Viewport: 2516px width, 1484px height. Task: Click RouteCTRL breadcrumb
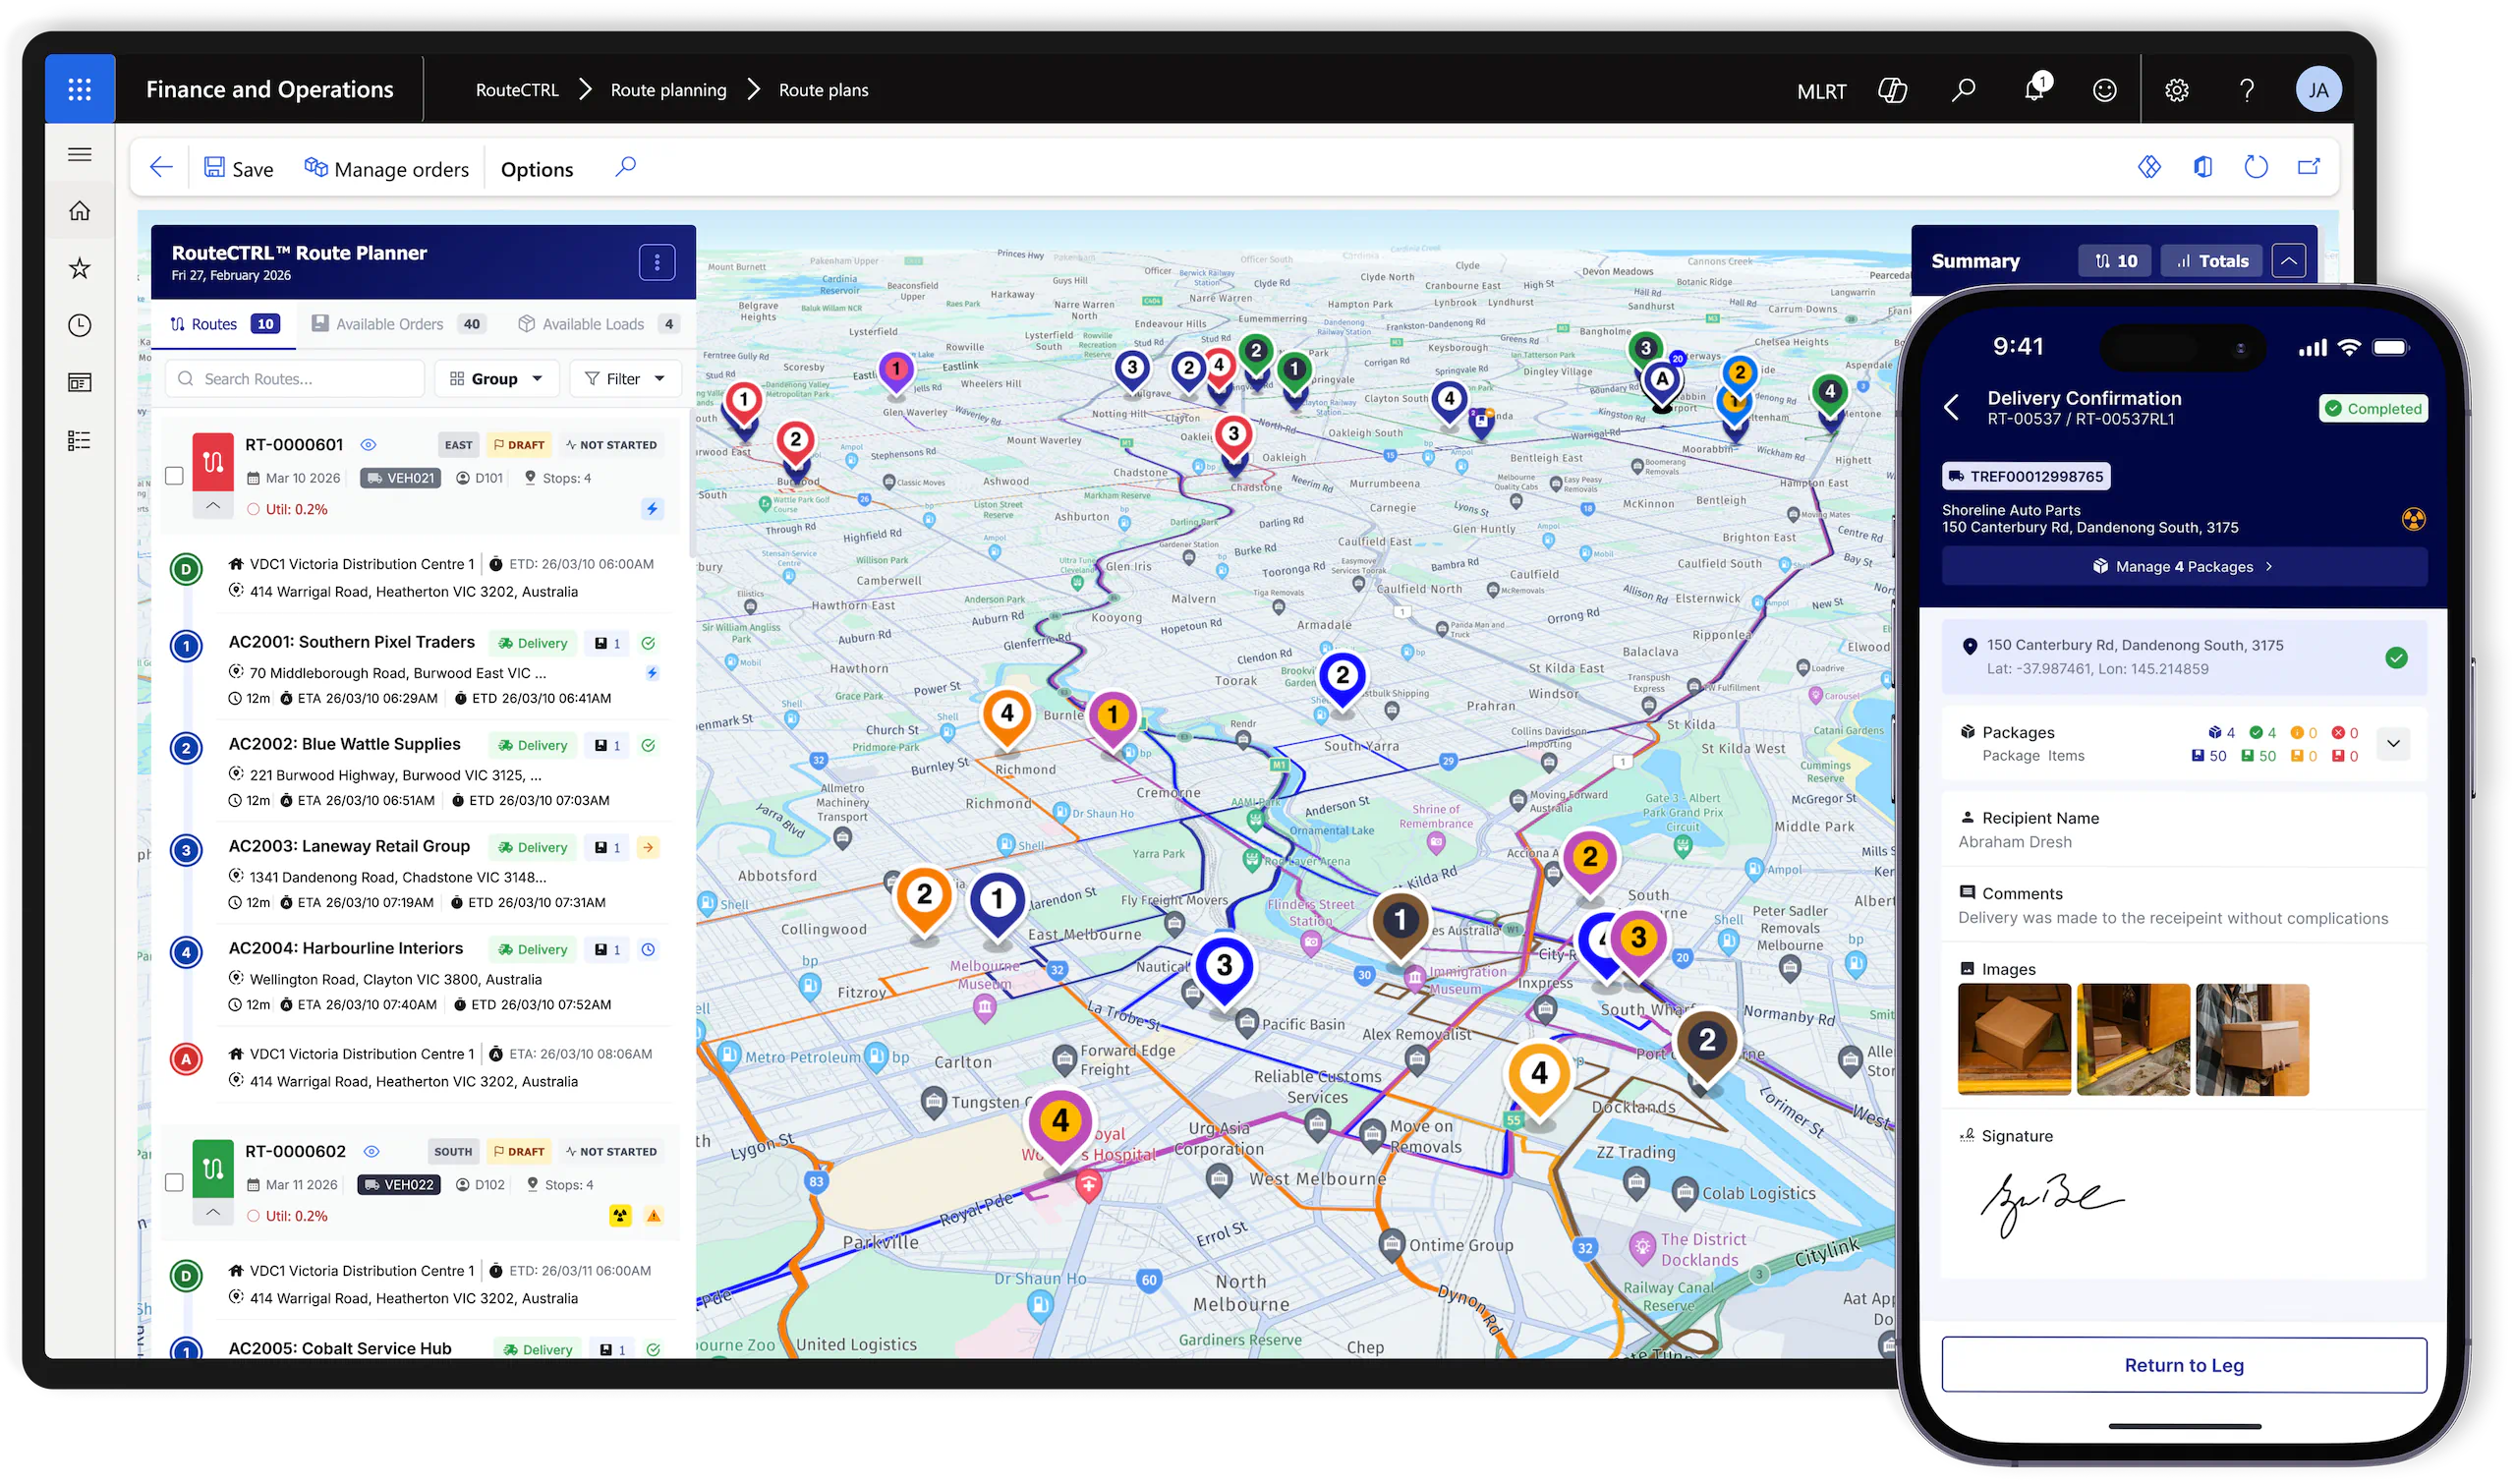point(517,90)
